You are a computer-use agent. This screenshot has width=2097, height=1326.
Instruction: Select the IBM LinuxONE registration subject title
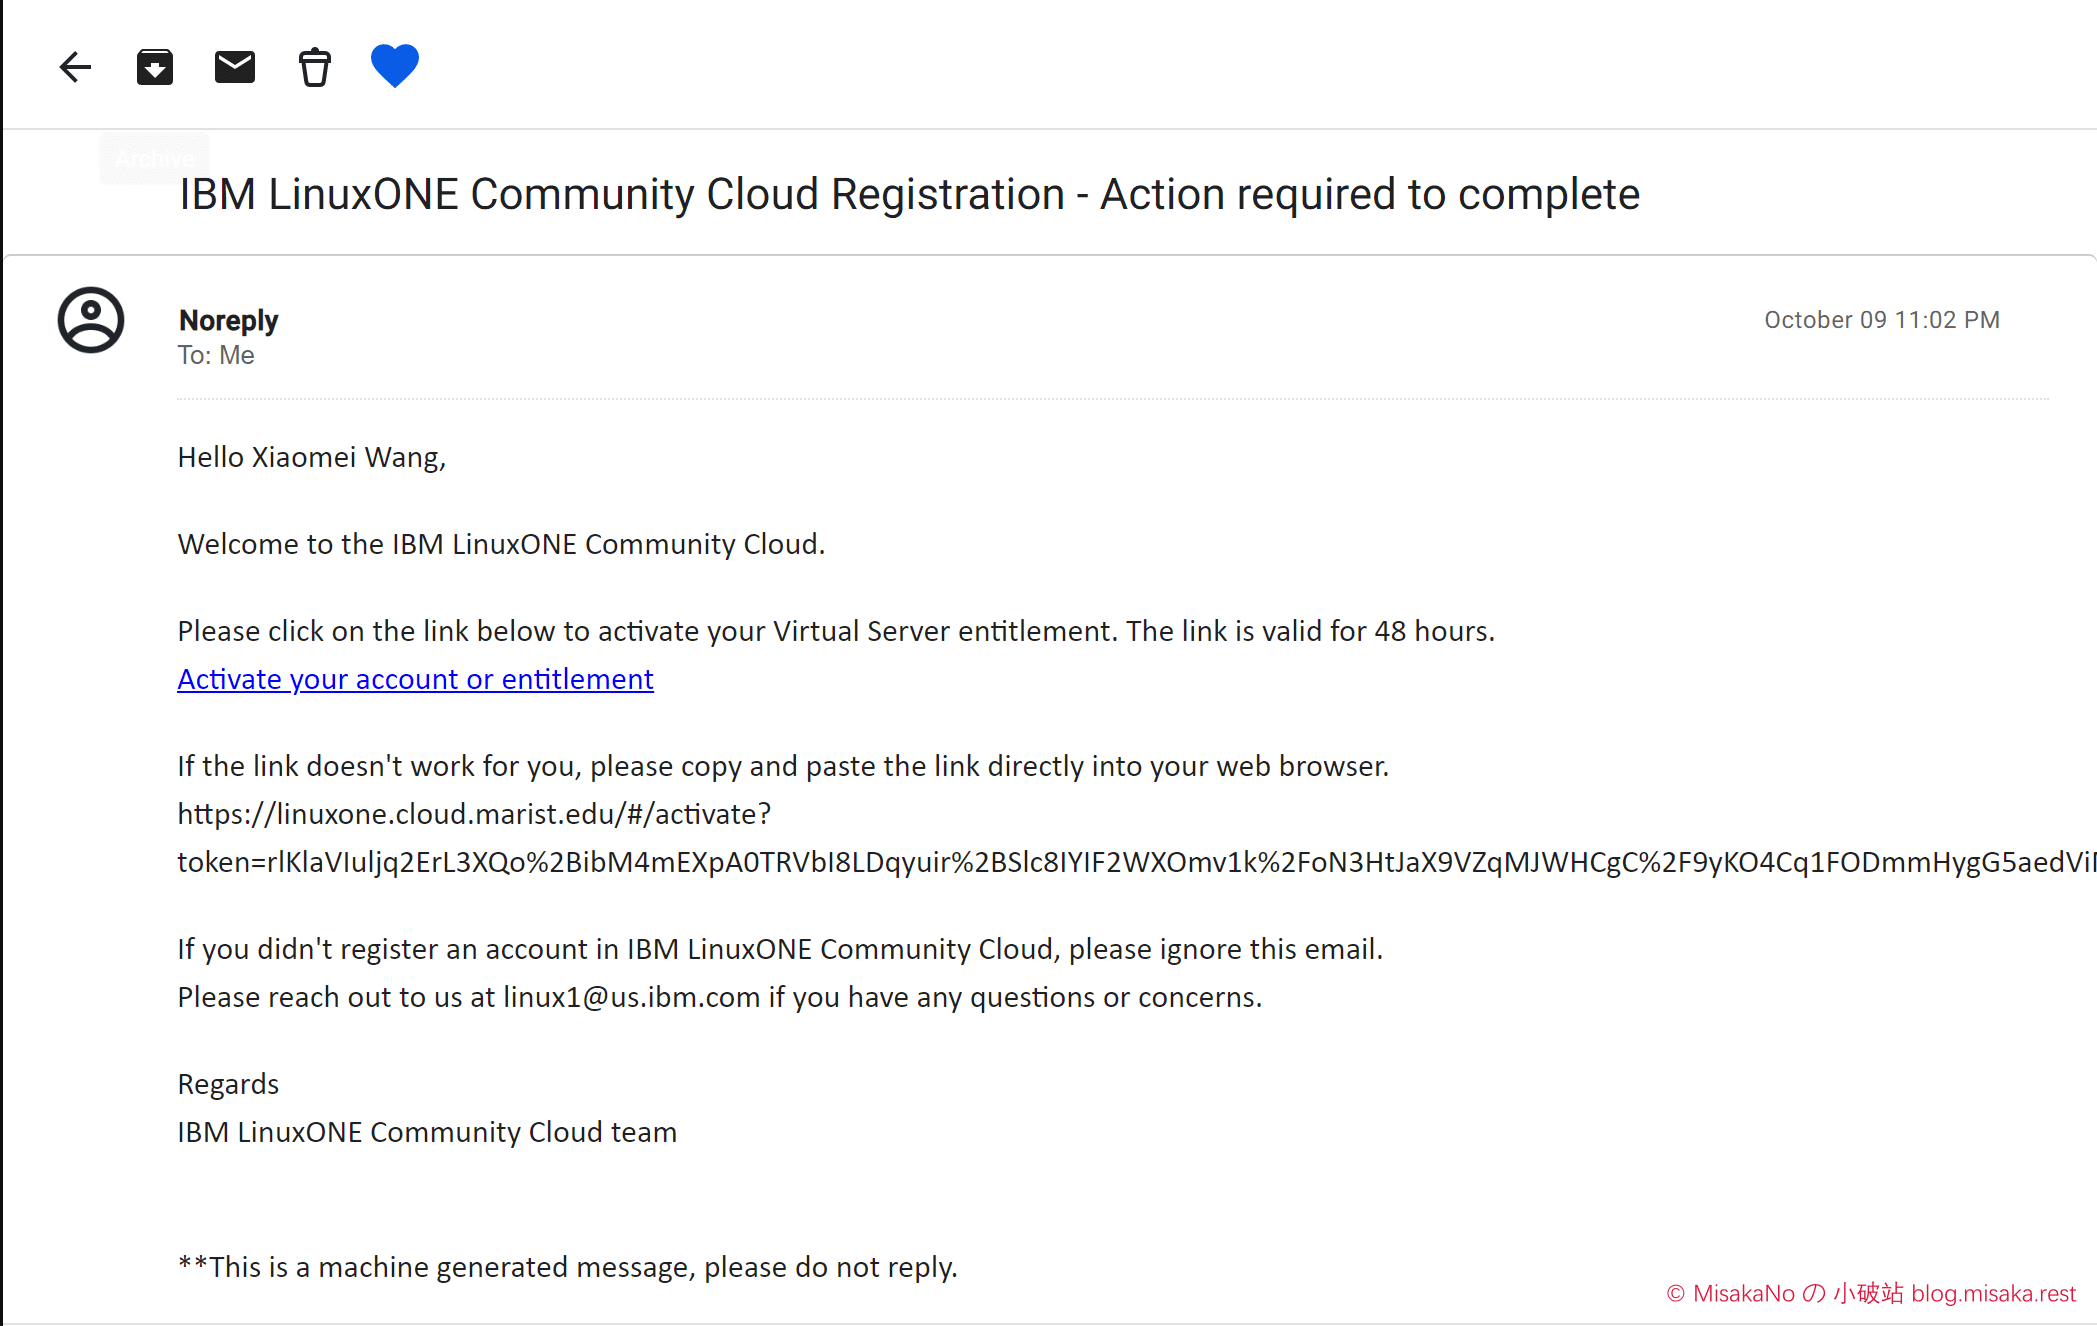pyautogui.click(x=909, y=194)
